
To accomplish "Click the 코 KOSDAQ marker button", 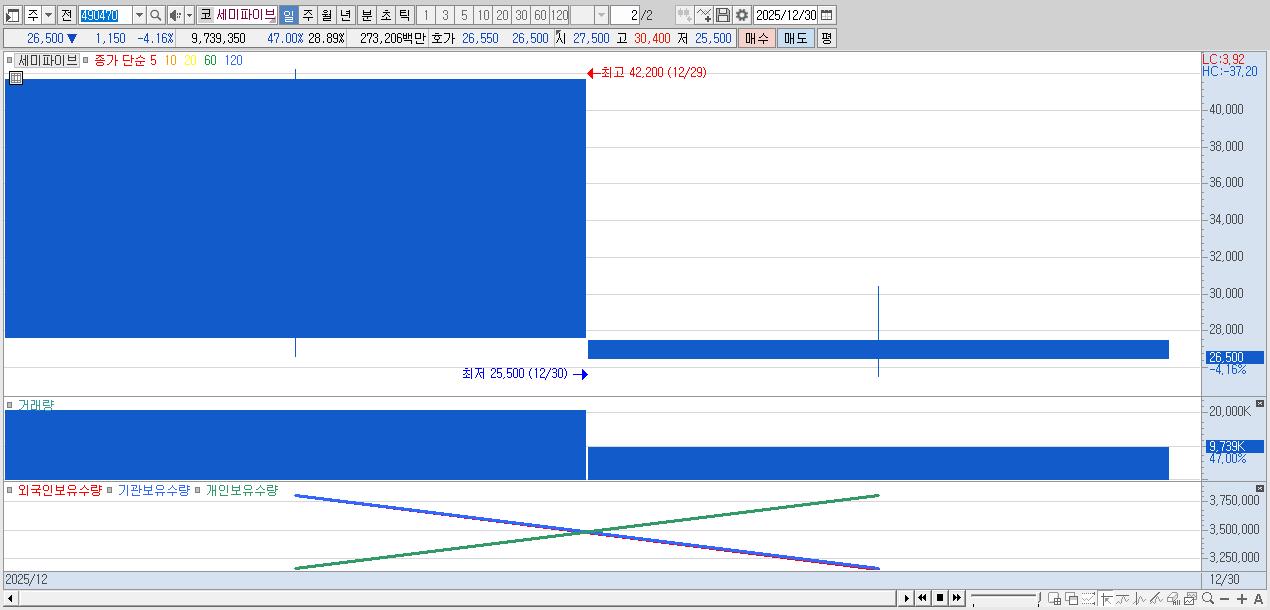I will 205,15.
